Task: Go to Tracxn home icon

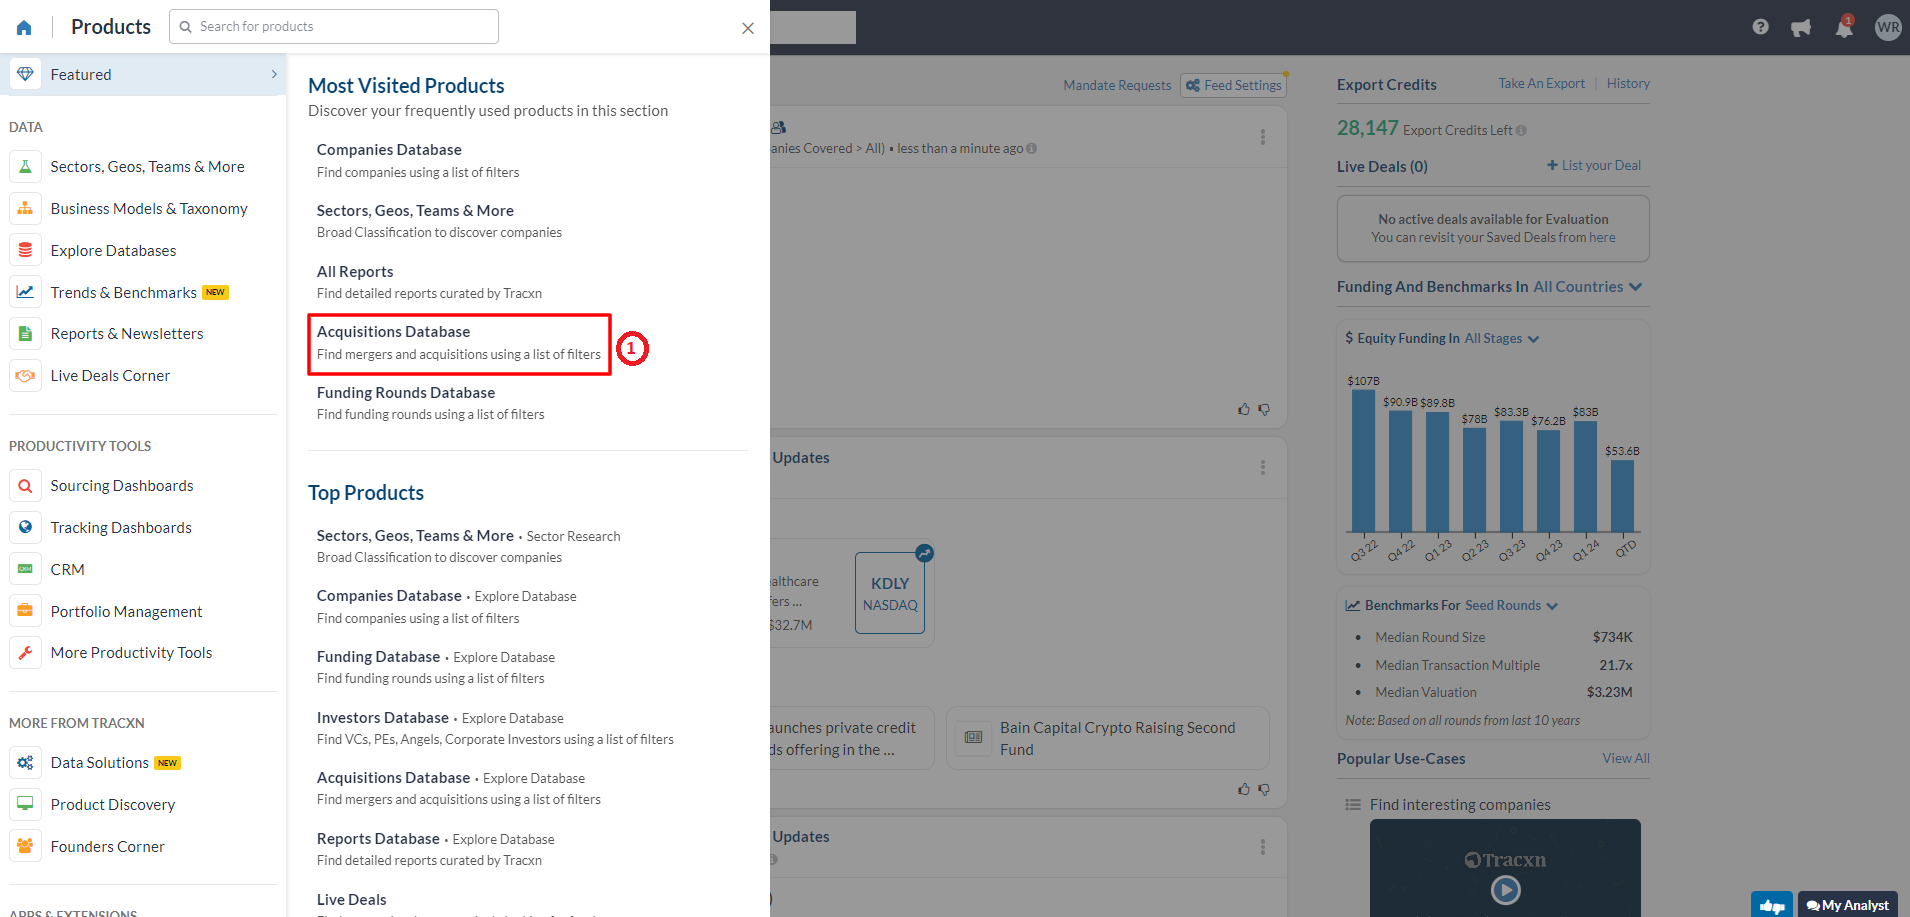Action: [x=24, y=27]
